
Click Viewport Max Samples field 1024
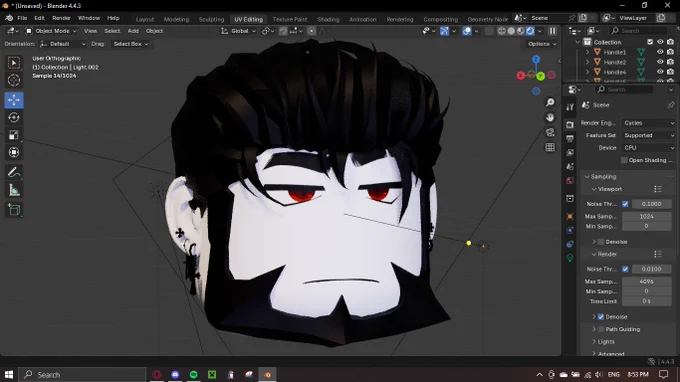pos(647,216)
